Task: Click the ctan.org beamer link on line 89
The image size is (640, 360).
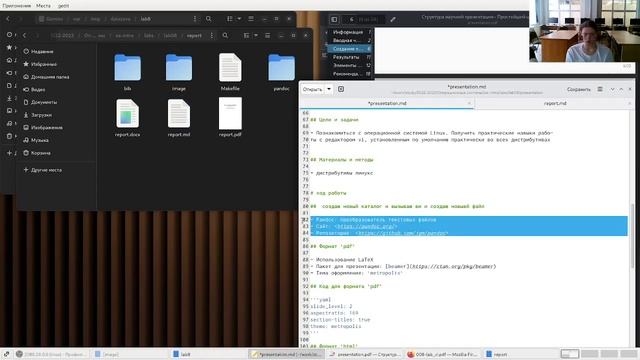Action: [x=453, y=267]
